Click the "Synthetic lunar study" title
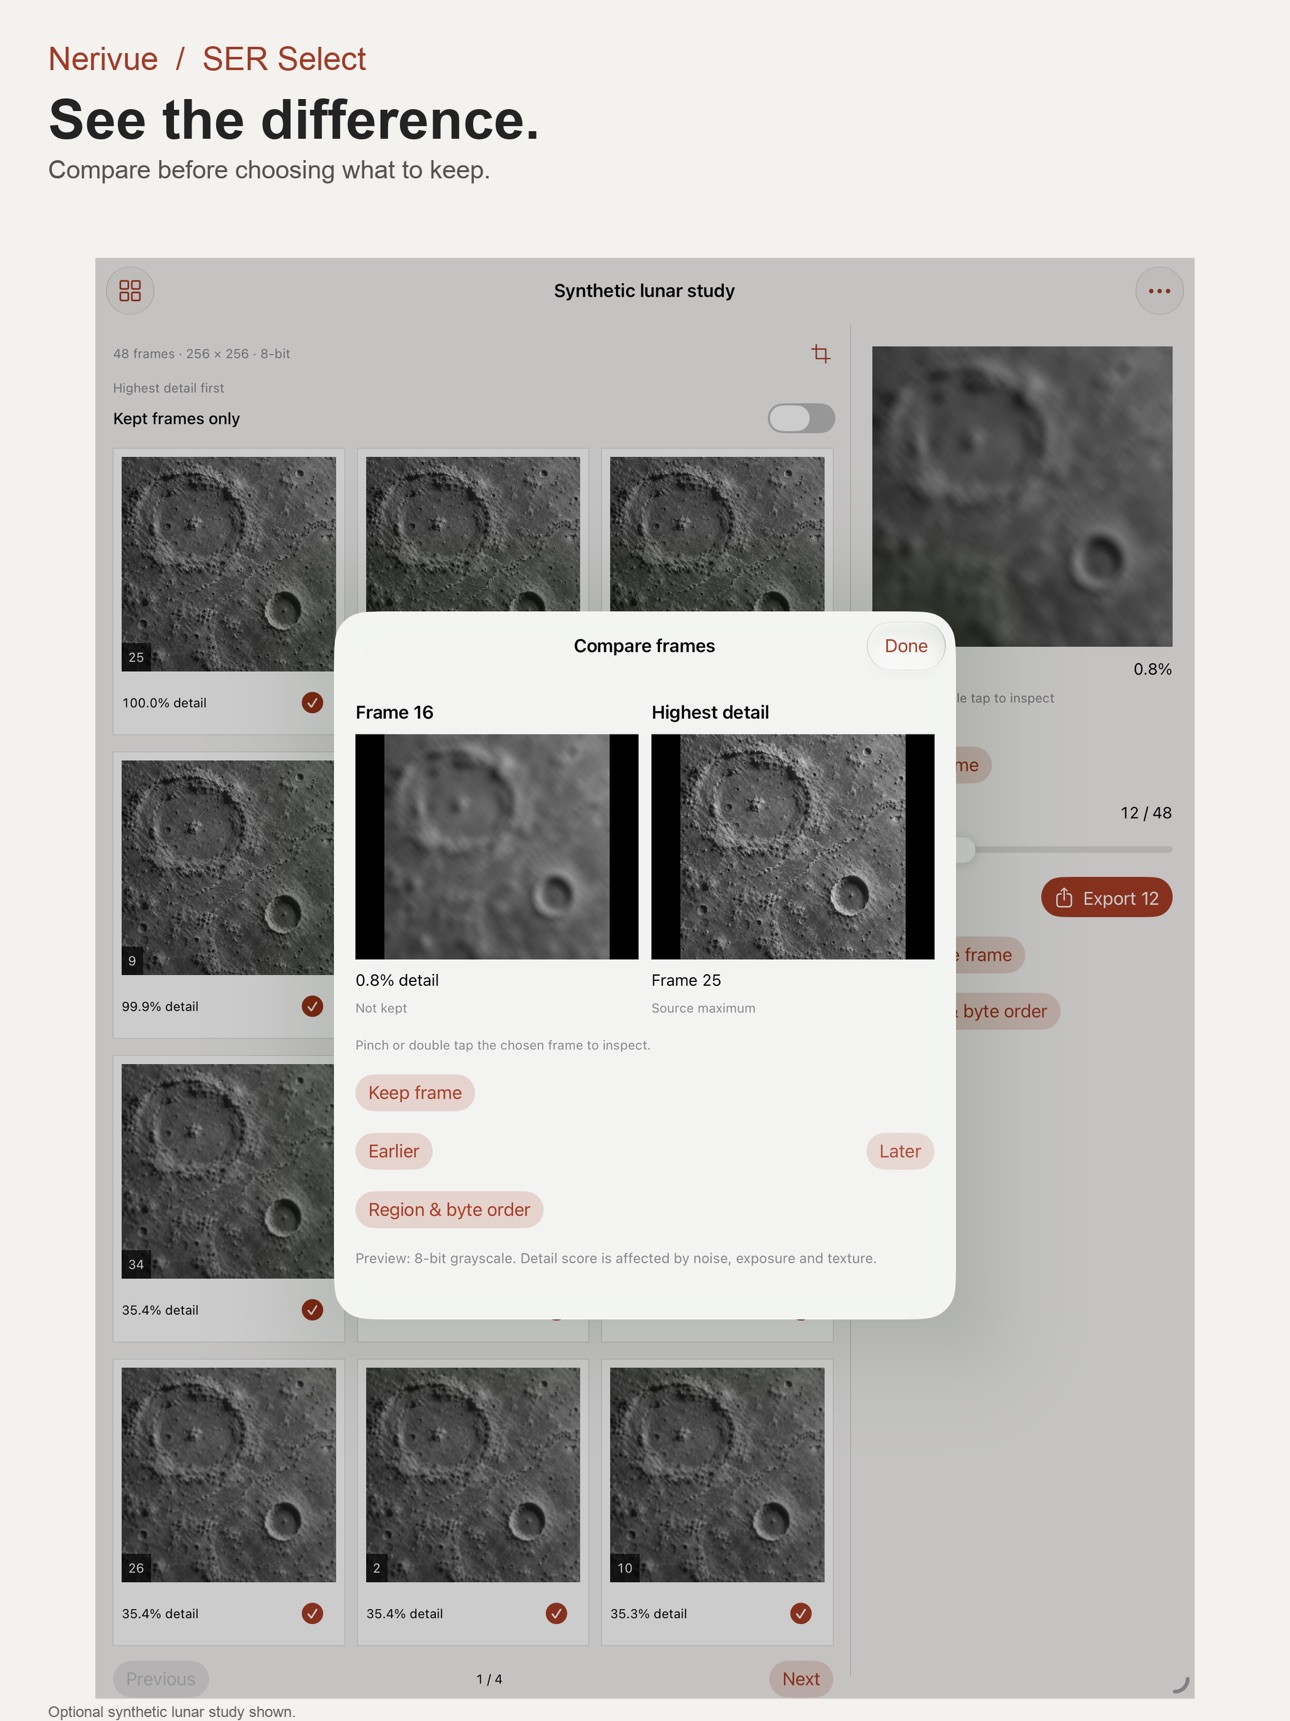The width and height of the screenshot is (1290, 1721). coord(644,291)
